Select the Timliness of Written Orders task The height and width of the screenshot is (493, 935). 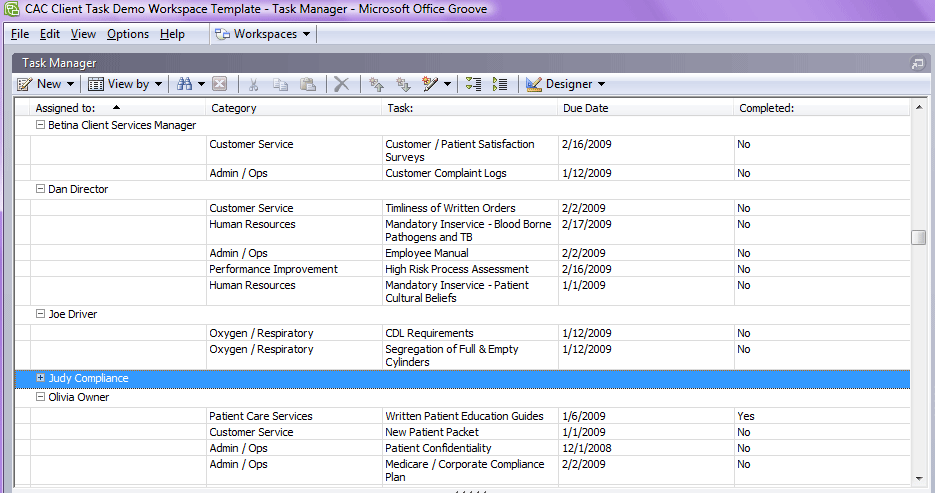pyautogui.click(x=450, y=208)
